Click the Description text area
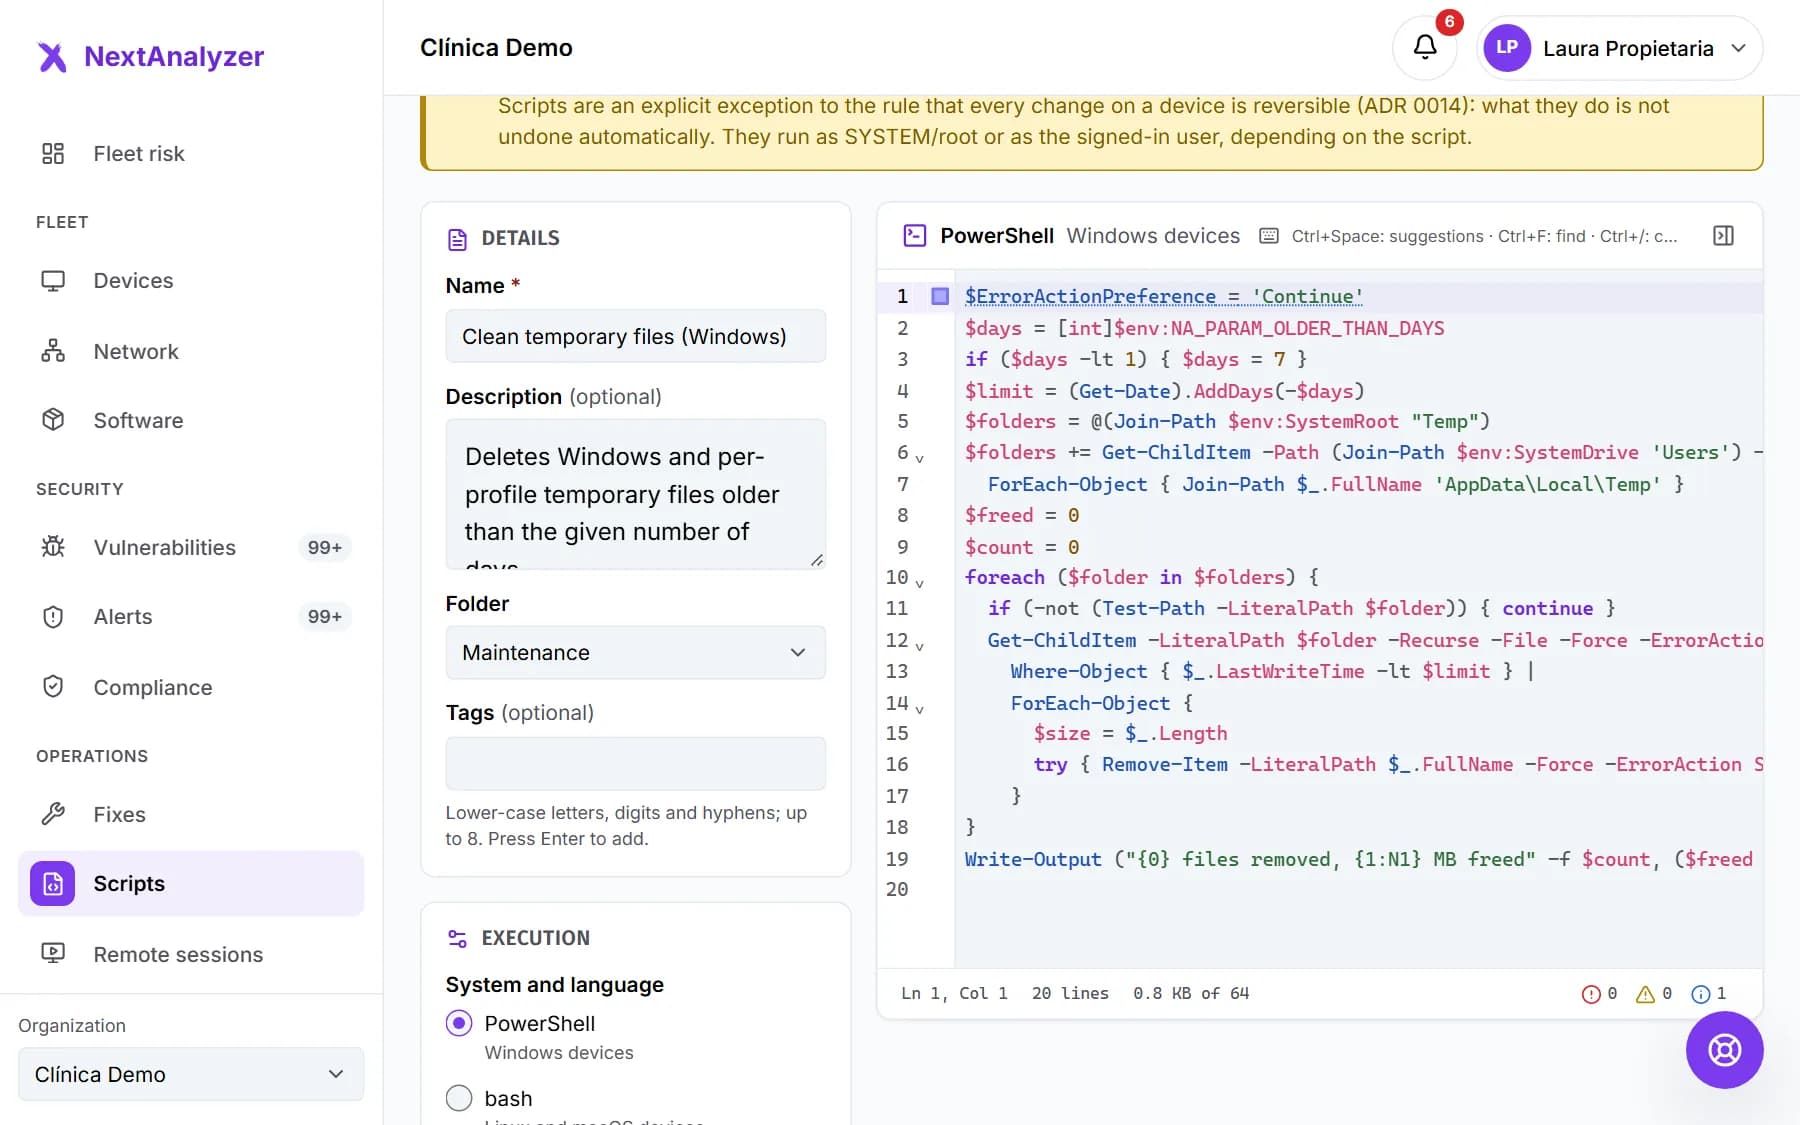The width and height of the screenshot is (1800, 1125). point(636,495)
